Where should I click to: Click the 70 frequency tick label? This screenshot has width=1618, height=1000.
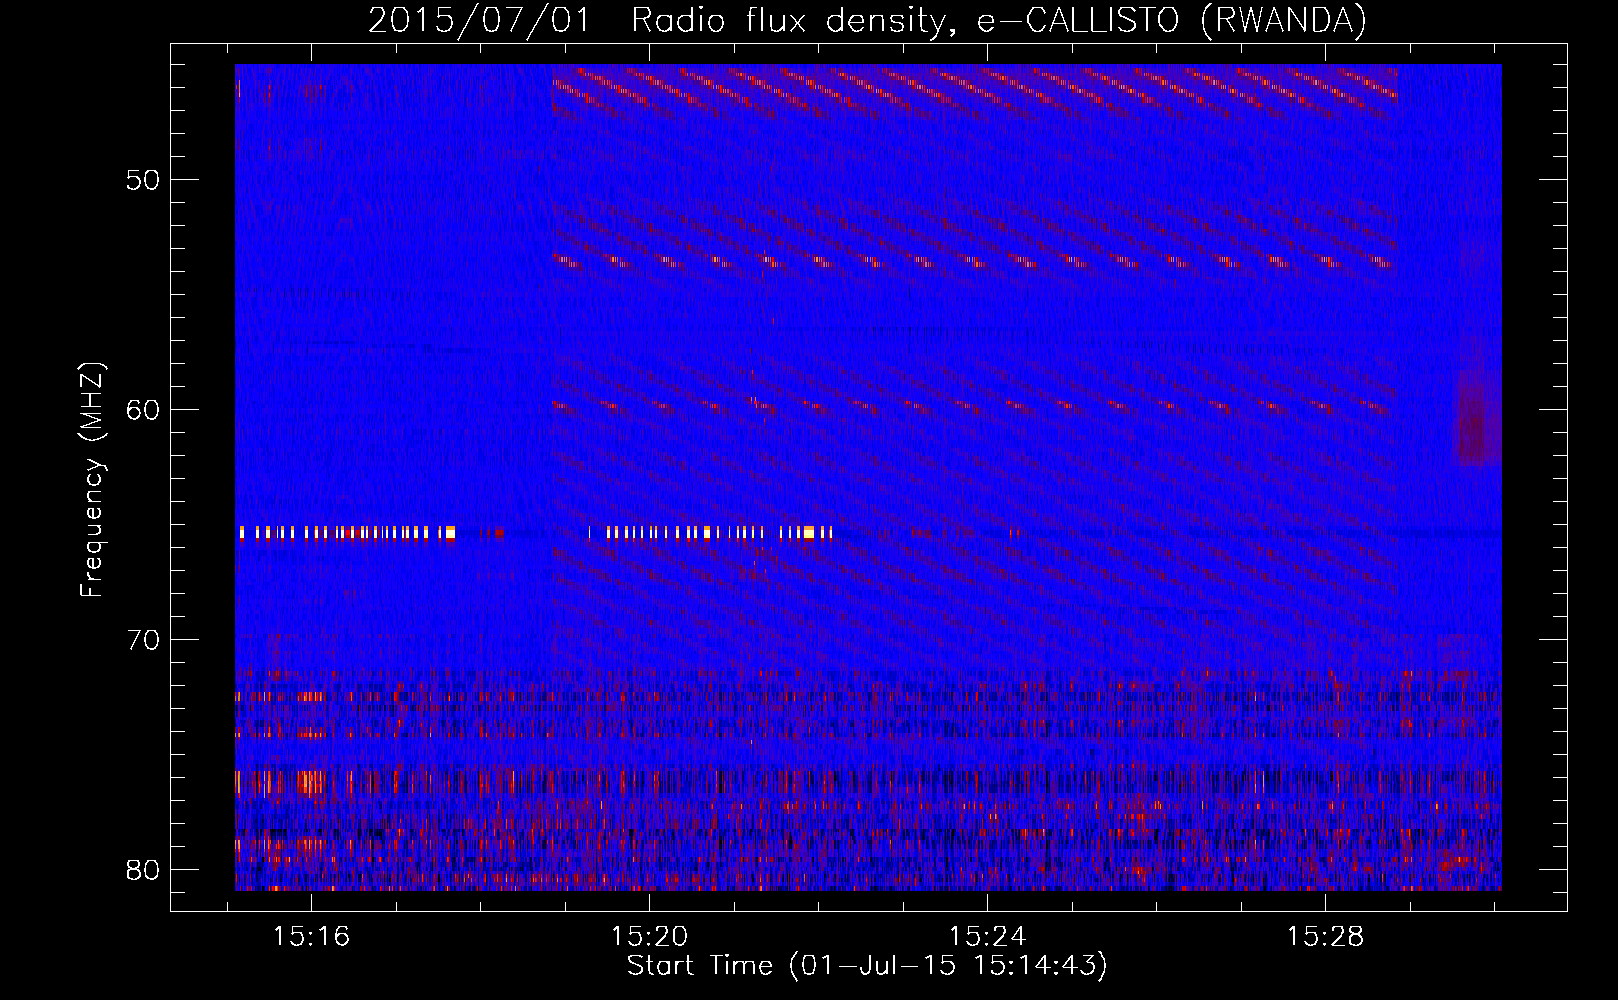click(x=144, y=640)
